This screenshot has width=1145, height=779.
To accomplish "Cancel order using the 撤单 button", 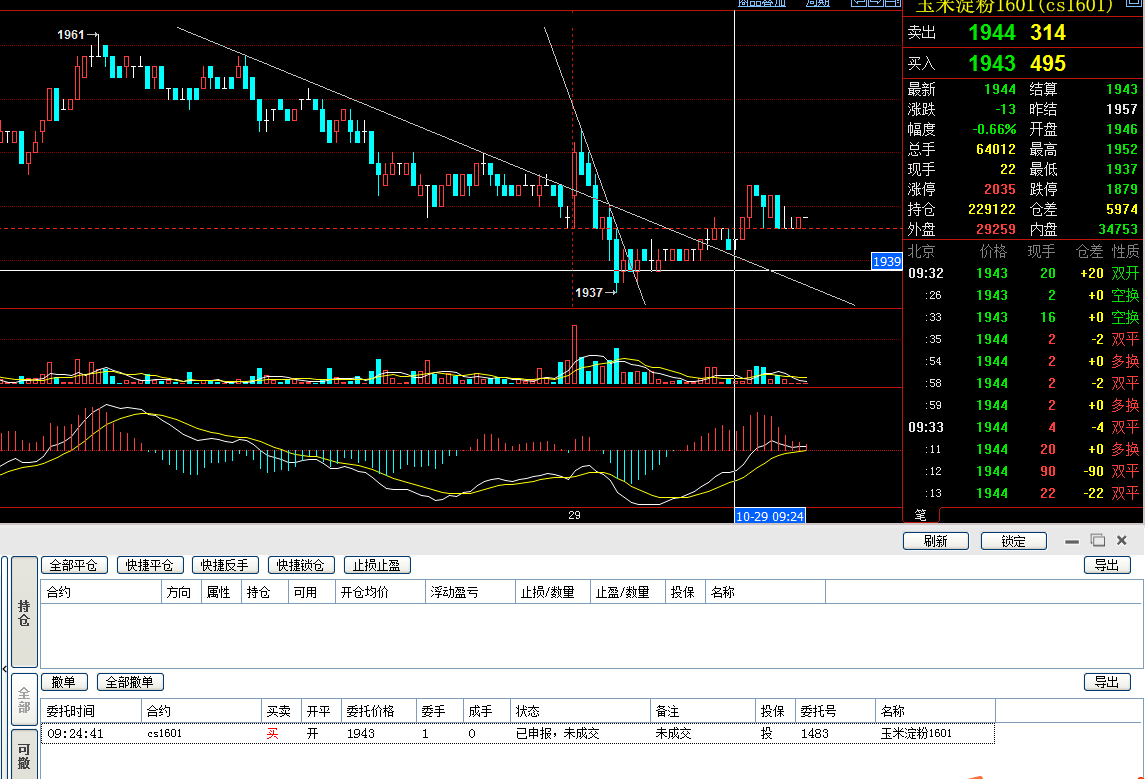I will coord(64,682).
